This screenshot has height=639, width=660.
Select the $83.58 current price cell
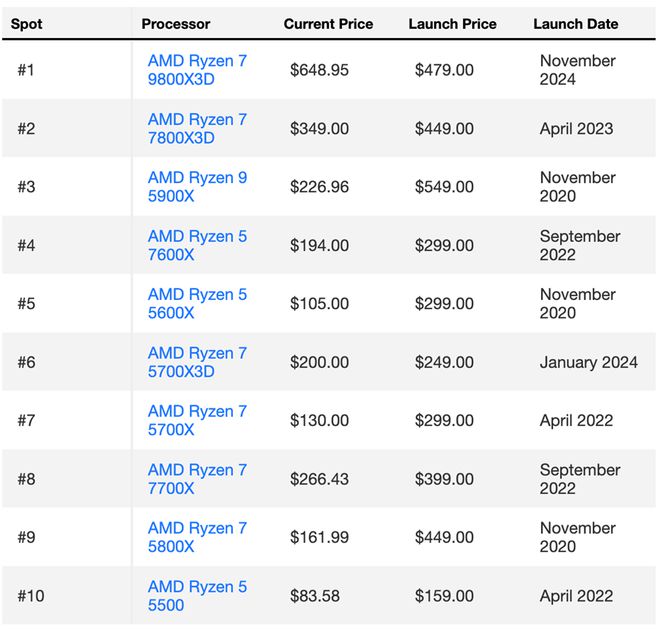[x=314, y=596]
